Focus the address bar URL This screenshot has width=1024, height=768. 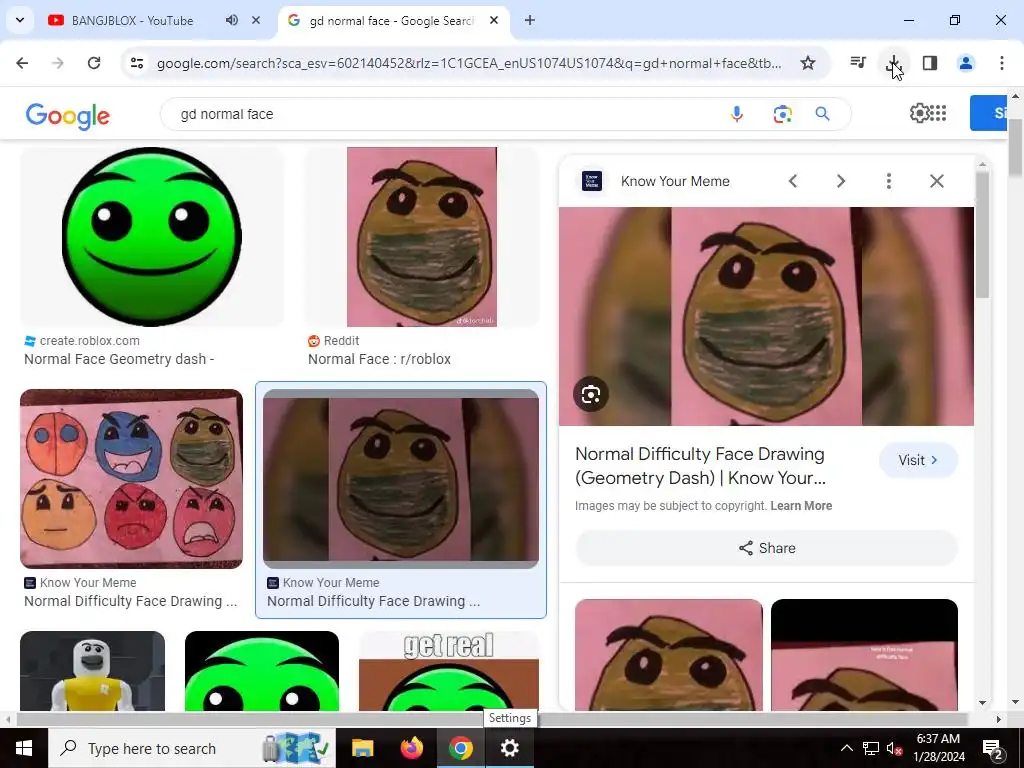tap(469, 63)
